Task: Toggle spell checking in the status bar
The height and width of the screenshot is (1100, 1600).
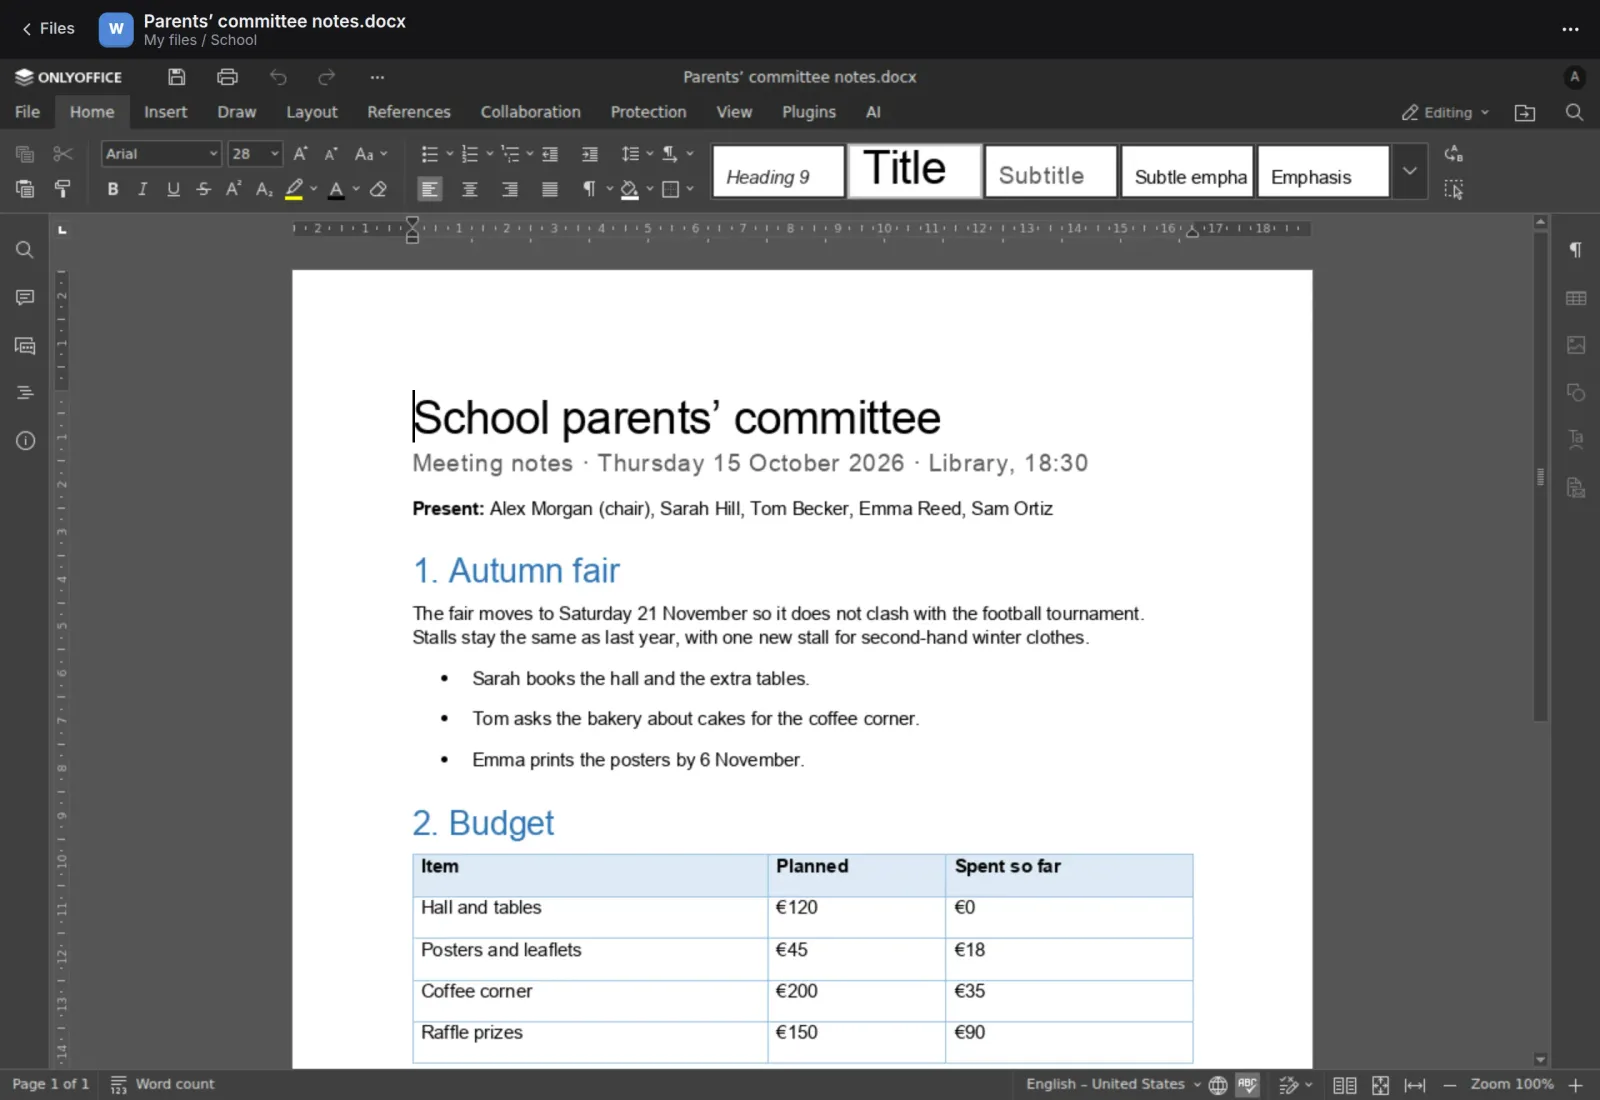Action: point(1247,1085)
